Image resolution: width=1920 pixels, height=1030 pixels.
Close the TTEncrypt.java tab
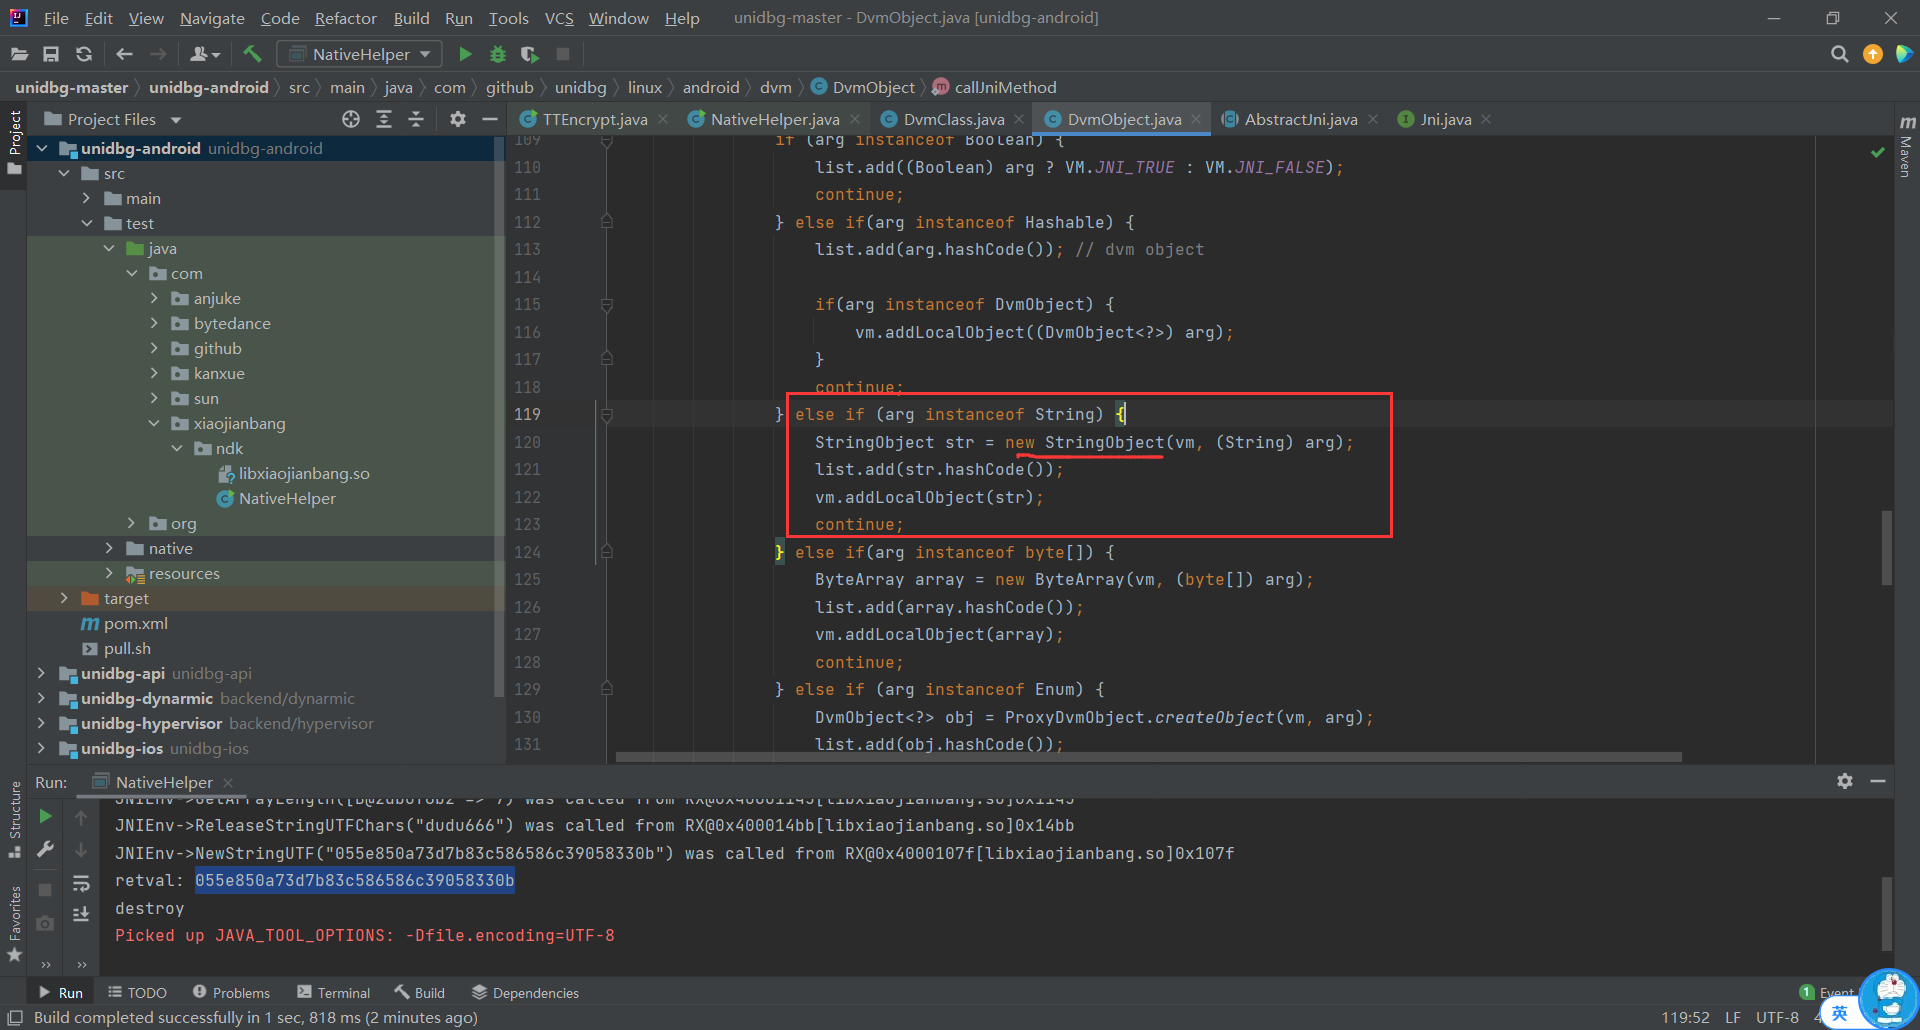point(665,119)
